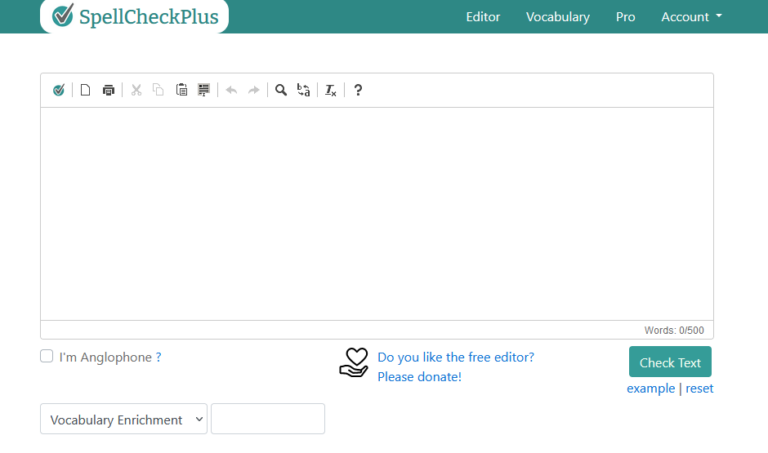This screenshot has width=768, height=453.
Task: Click the Remove Format icon
Action: 331,90
